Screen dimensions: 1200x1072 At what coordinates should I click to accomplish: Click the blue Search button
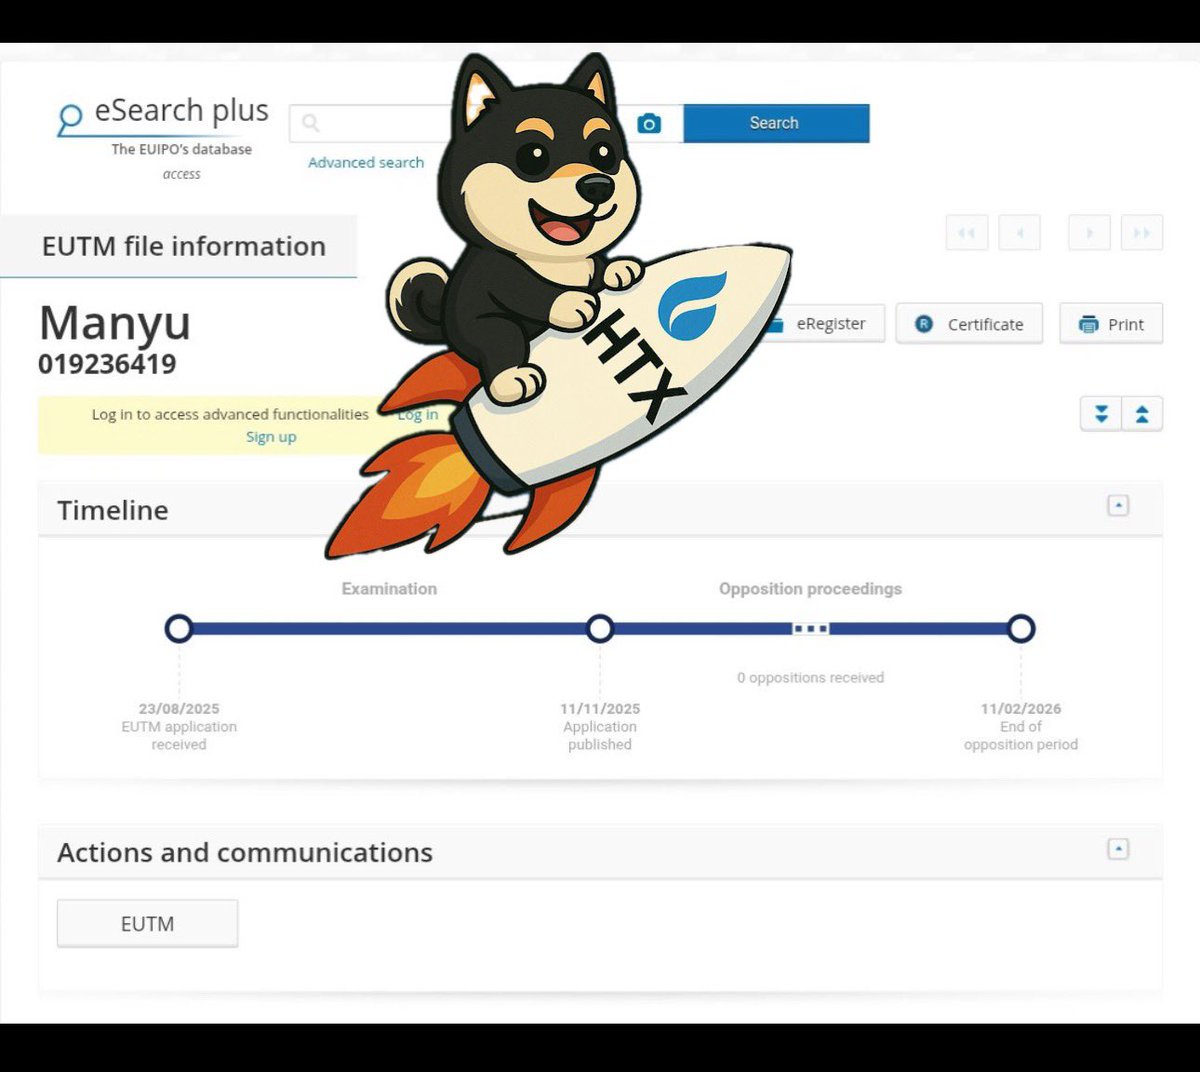[x=776, y=123]
